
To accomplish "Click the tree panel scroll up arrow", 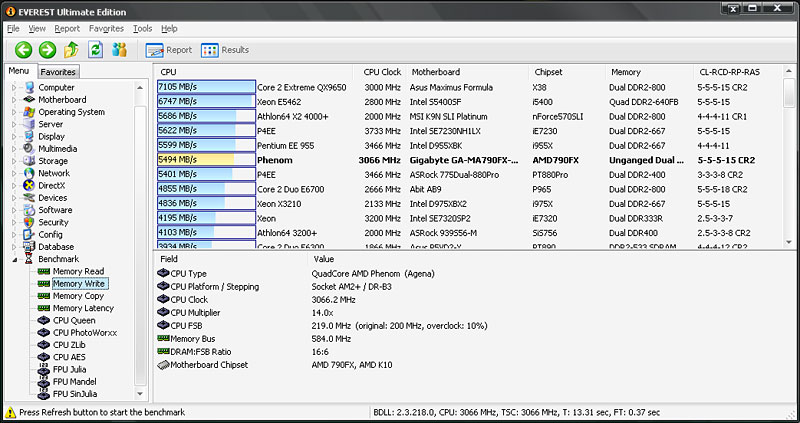I will (140, 87).
